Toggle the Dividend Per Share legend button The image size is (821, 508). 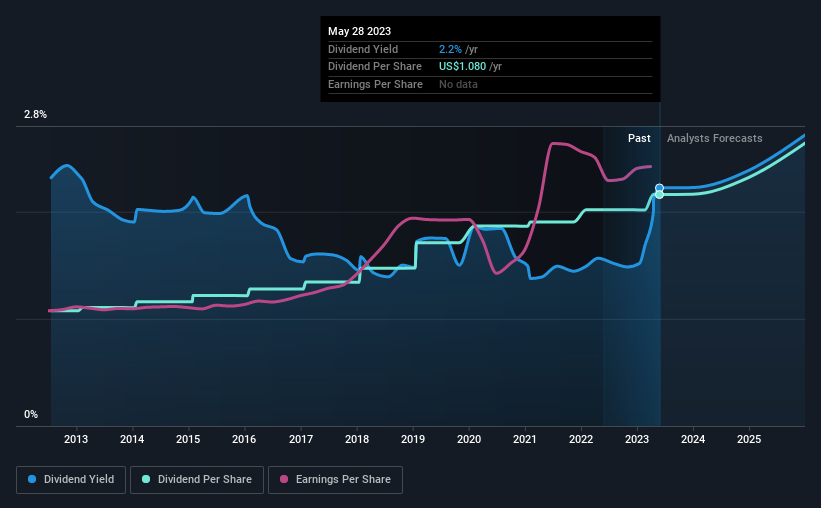pos(197,480)
